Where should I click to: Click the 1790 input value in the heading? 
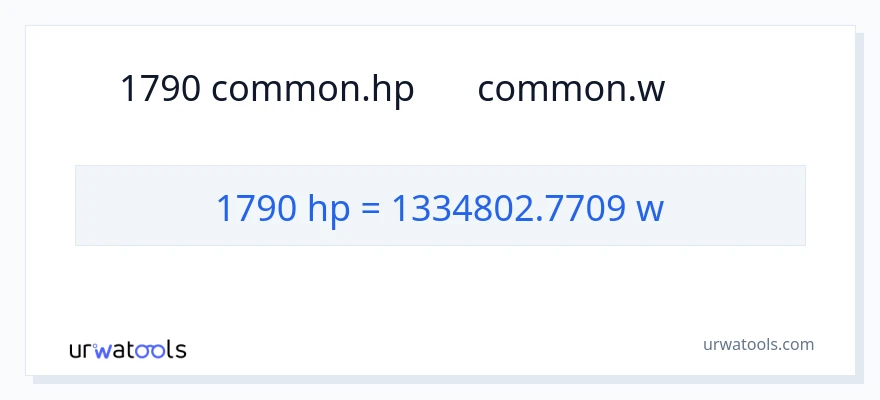point(162,89)
